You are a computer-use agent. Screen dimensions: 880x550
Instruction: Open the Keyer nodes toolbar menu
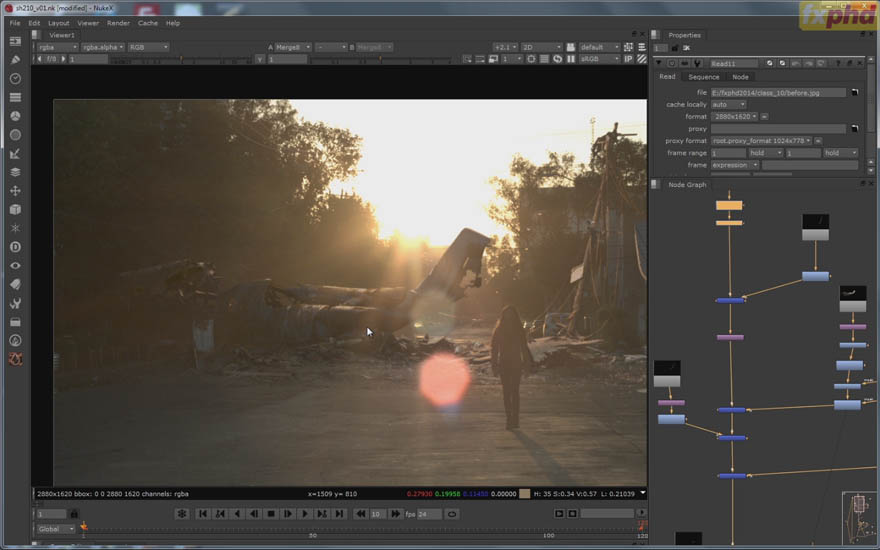click(15, 153)
